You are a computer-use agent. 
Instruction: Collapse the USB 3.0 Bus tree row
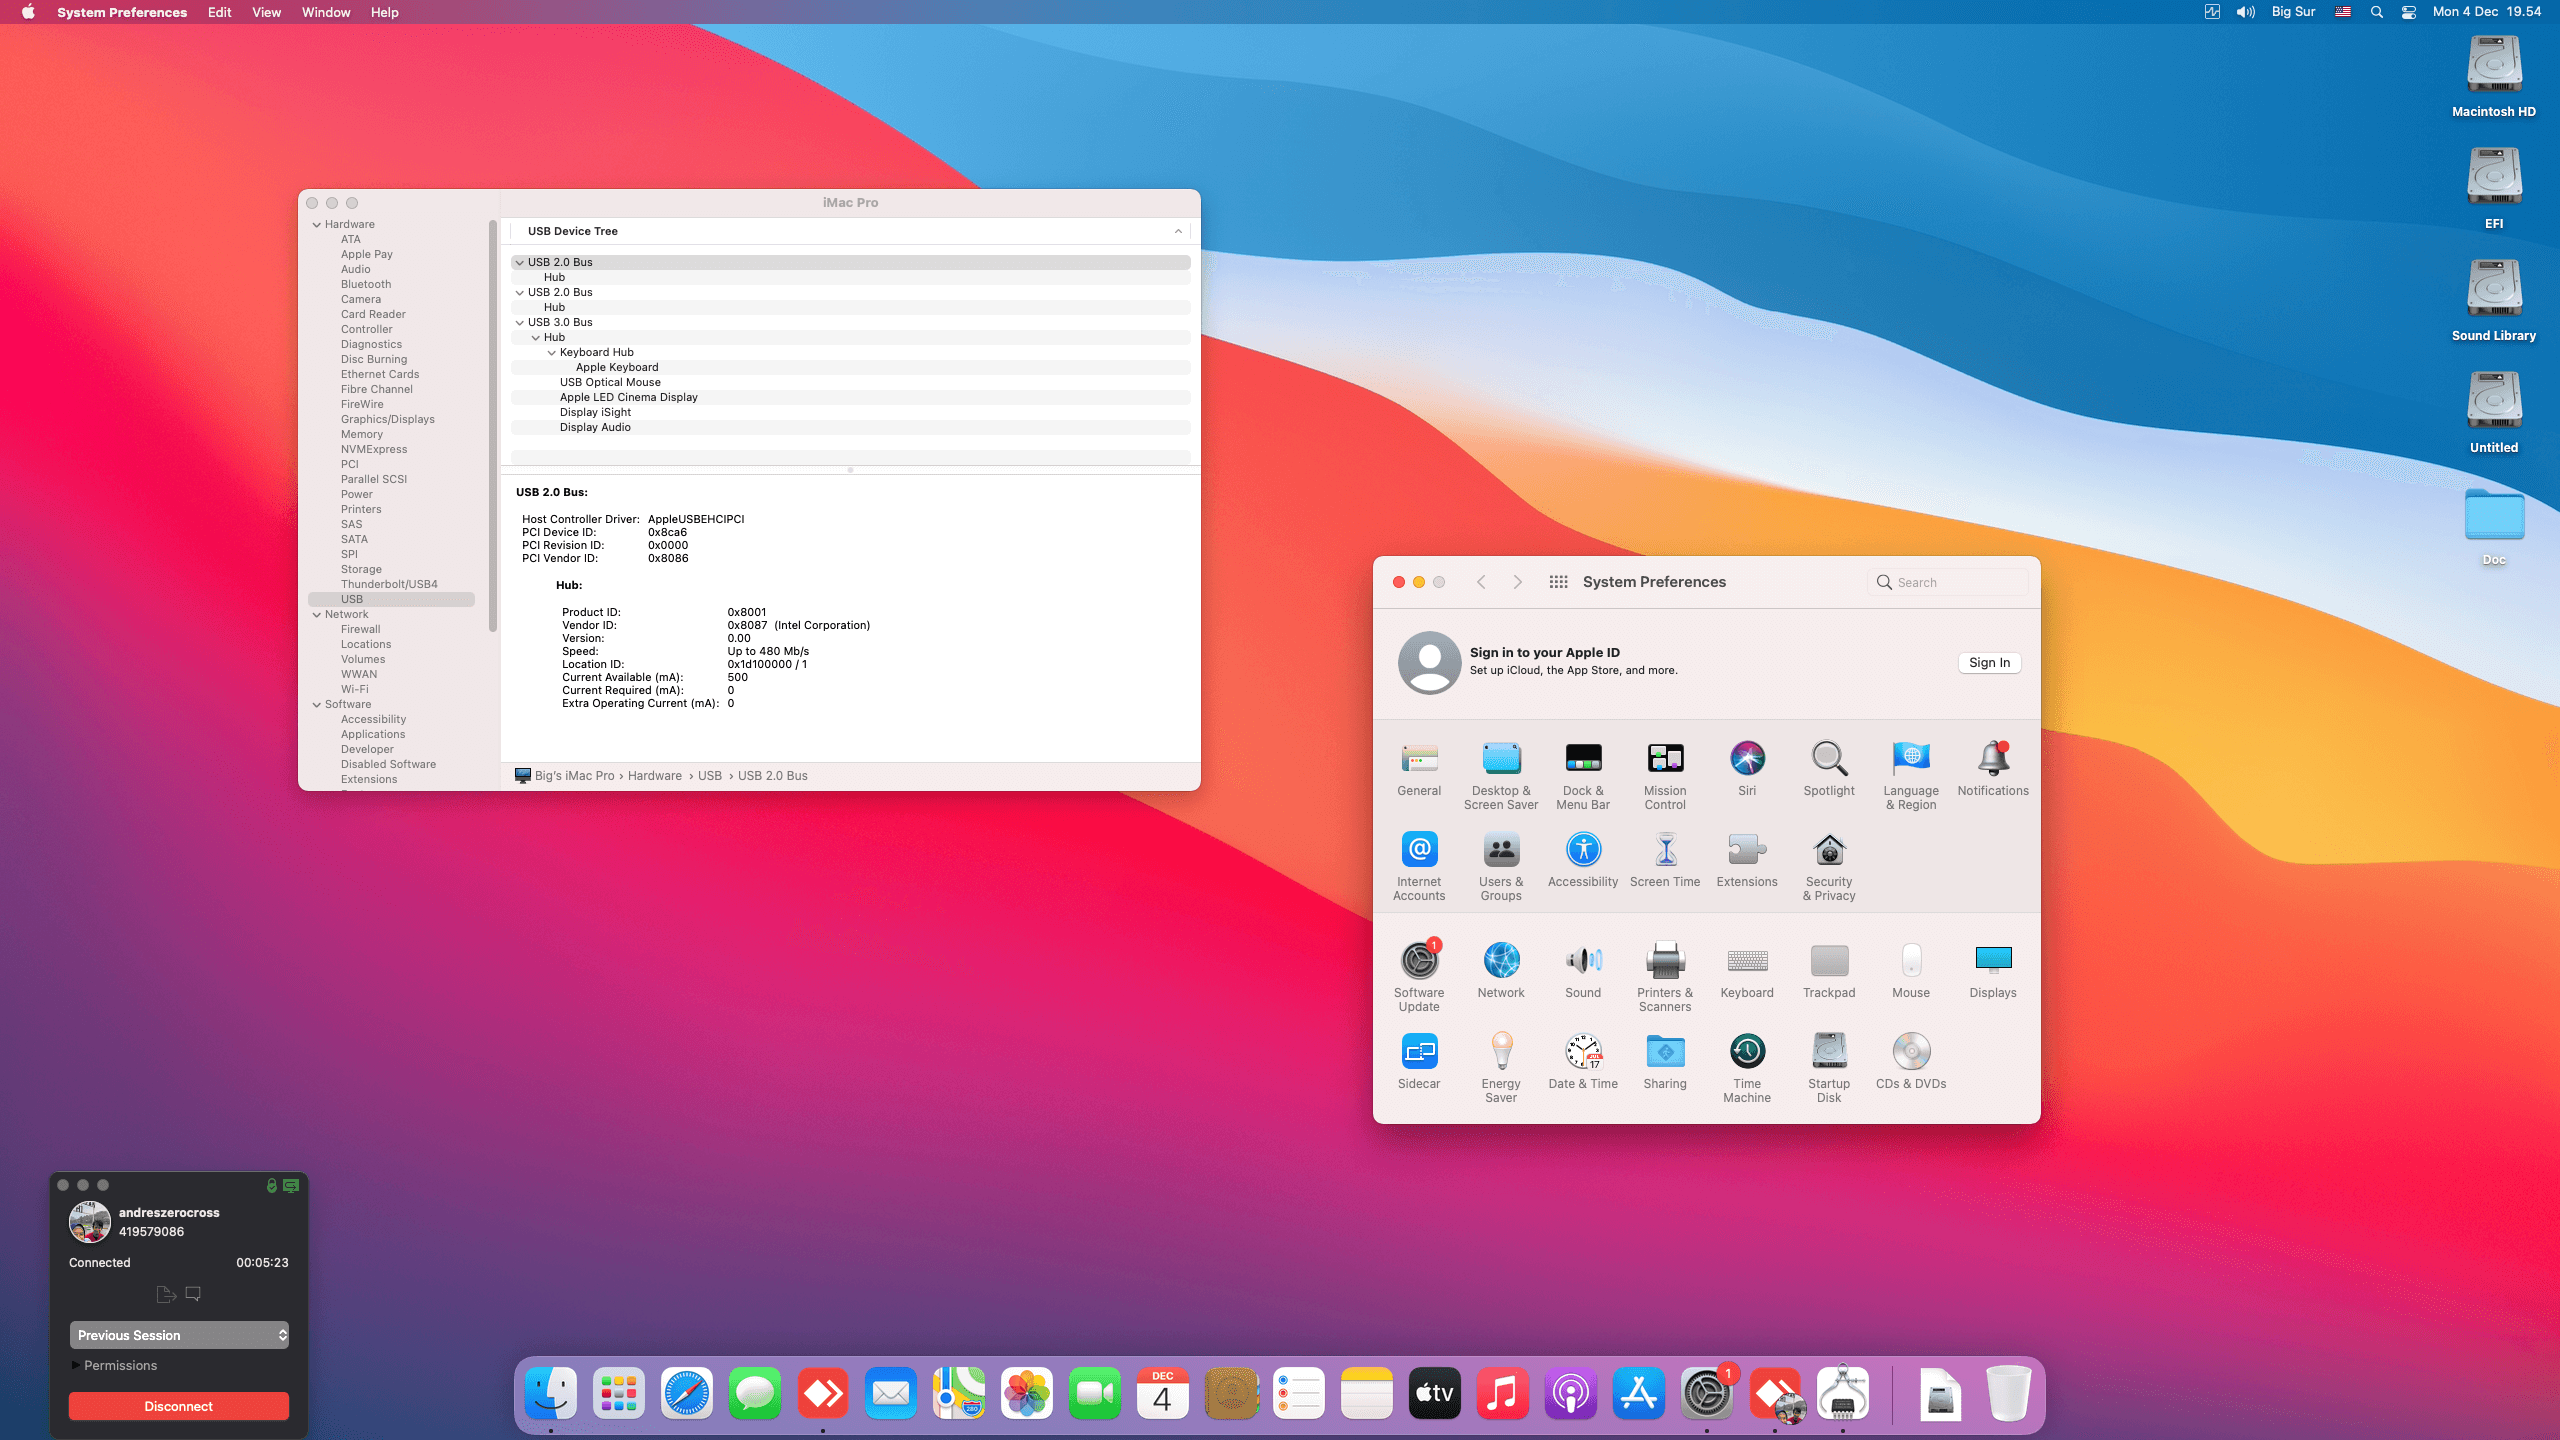520,322
